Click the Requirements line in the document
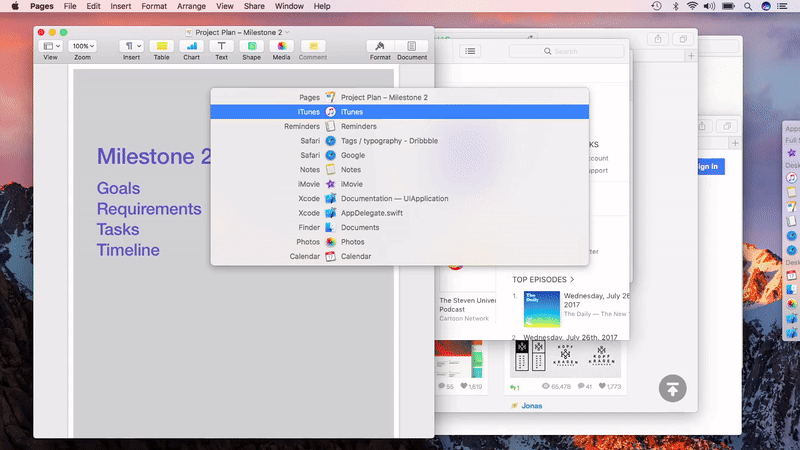The image size is (800, 450). coord(149,209)
